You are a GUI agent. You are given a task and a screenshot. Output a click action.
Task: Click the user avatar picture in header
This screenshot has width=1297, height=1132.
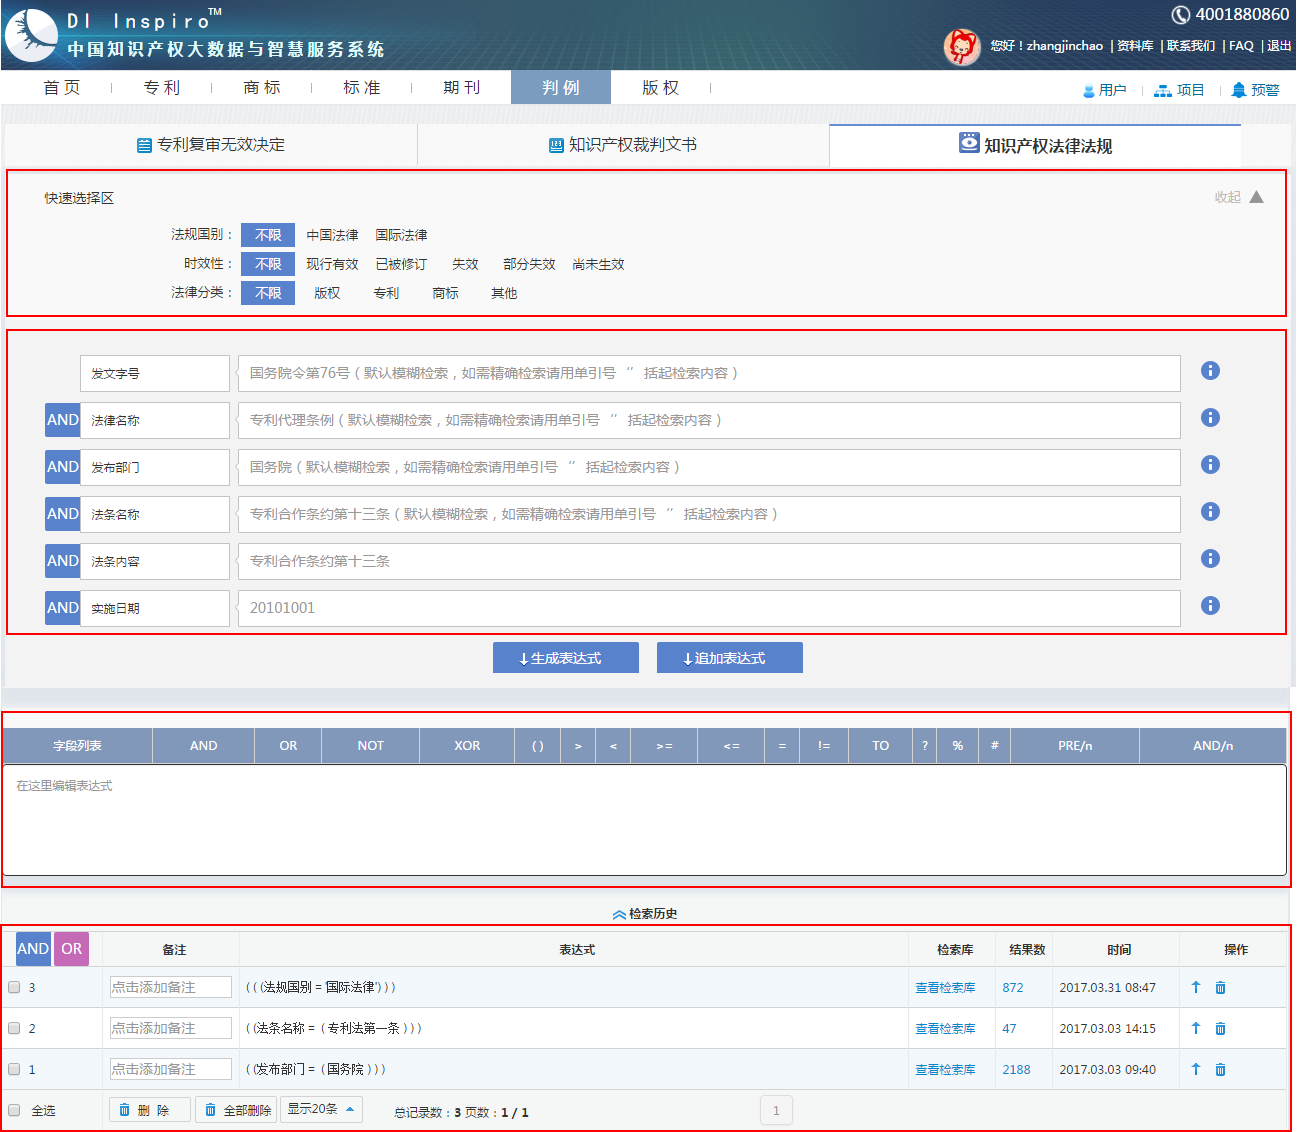click(962, 46)
